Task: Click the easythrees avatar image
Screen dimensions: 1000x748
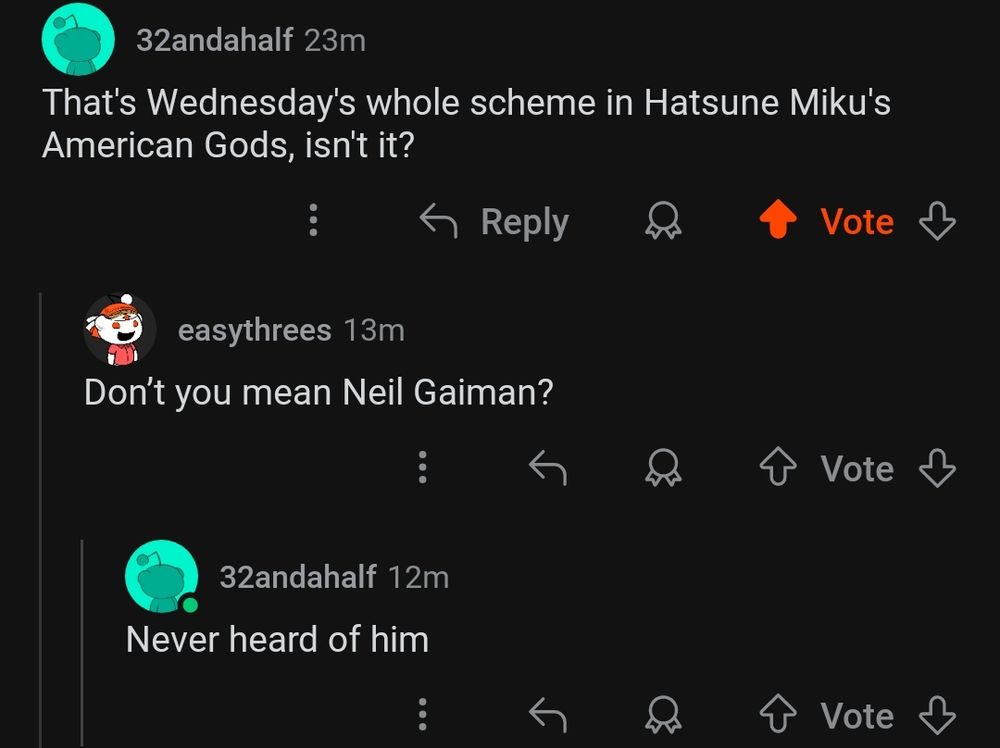Action: (119, 330)
